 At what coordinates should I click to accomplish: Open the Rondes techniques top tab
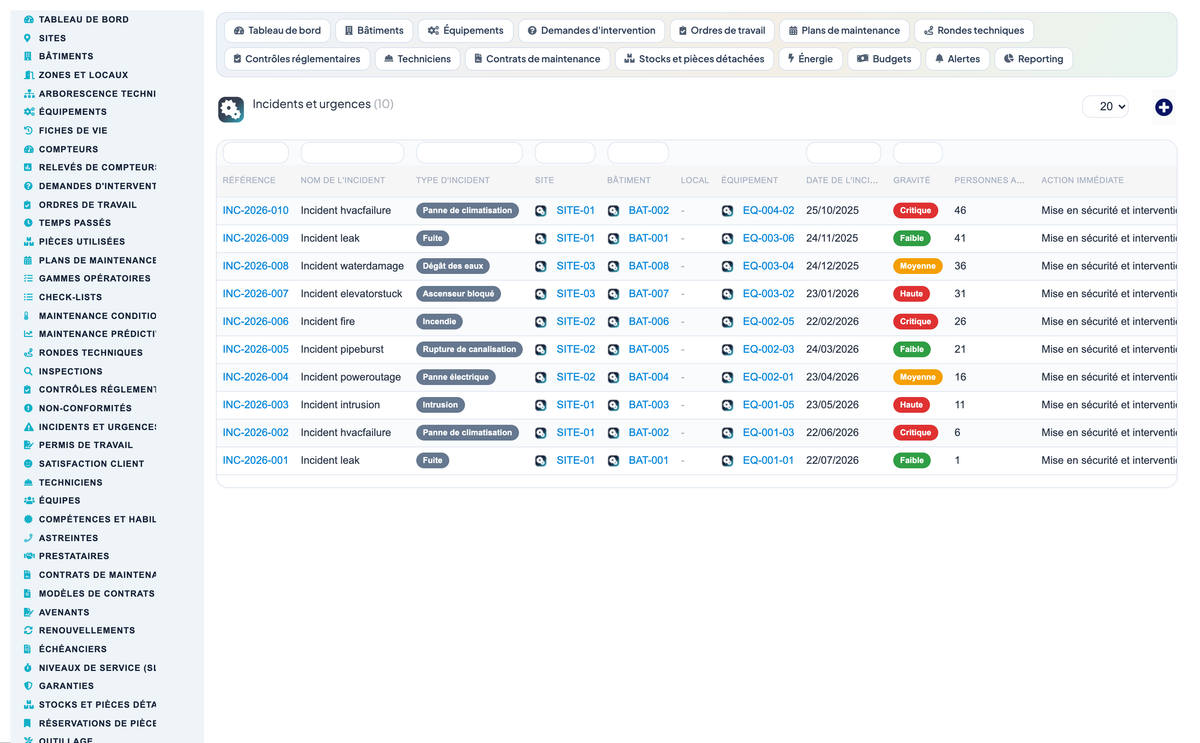tap(975, 31)
